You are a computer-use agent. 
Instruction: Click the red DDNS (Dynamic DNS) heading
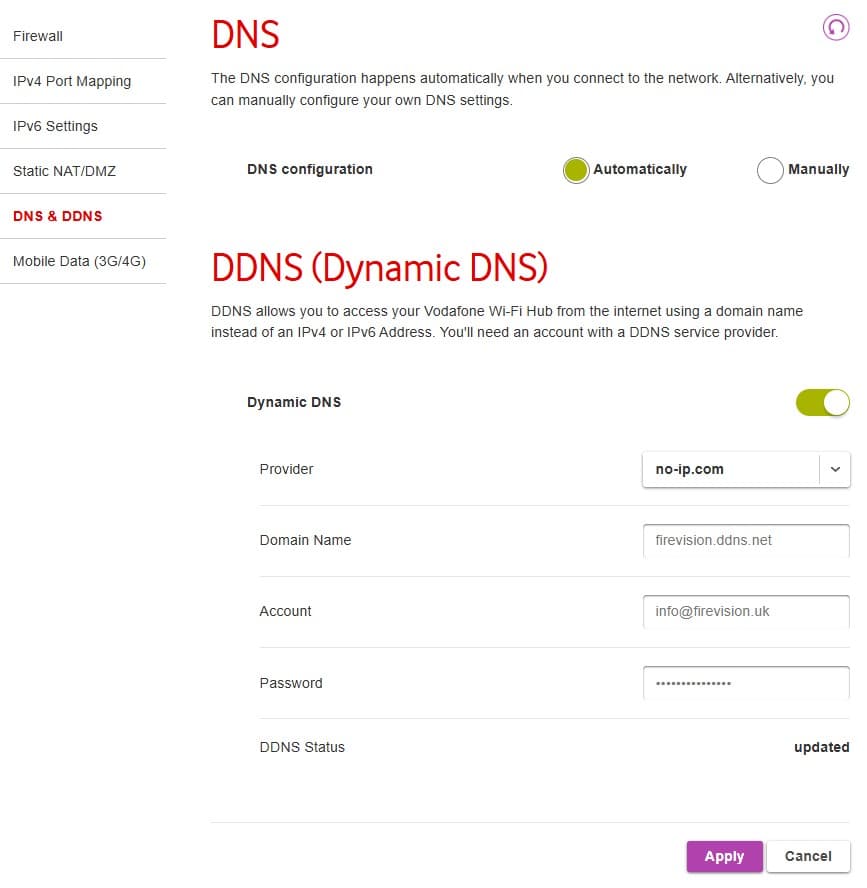[378, 267]
